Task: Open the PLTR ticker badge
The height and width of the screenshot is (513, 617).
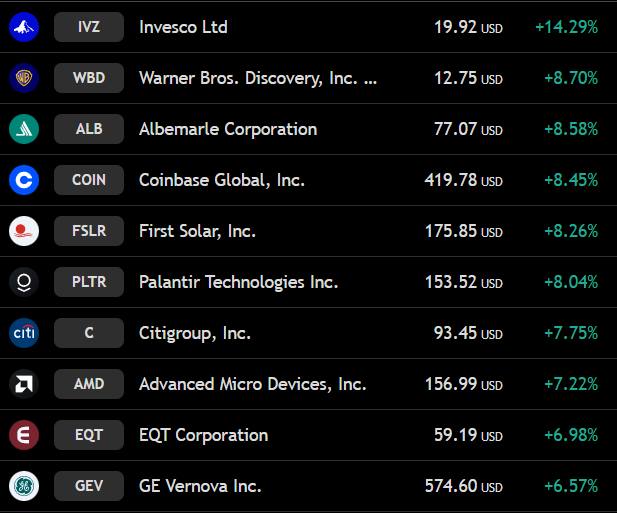Action: pos(89,282)
